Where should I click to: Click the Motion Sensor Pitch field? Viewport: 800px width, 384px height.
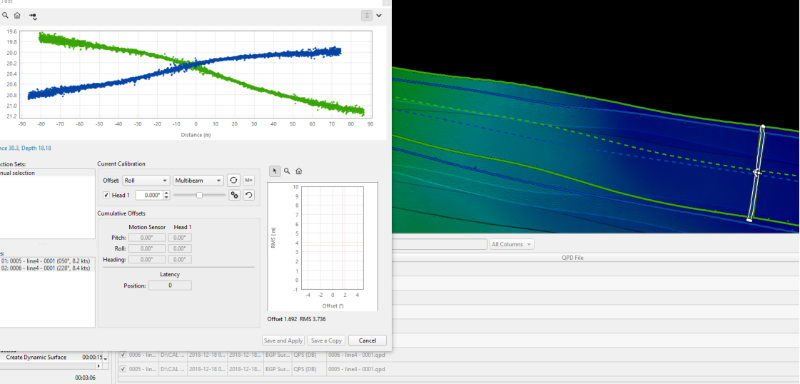coord(147,238)
